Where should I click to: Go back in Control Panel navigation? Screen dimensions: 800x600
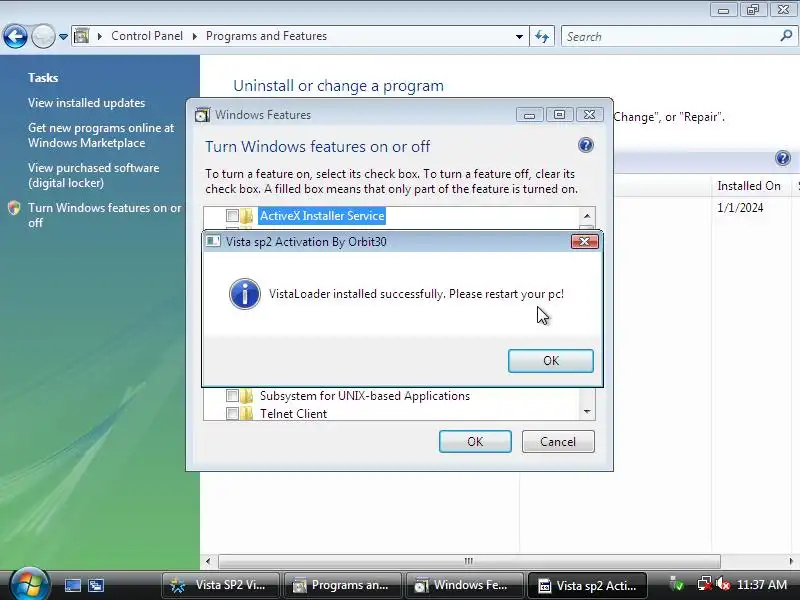point(15,36)
